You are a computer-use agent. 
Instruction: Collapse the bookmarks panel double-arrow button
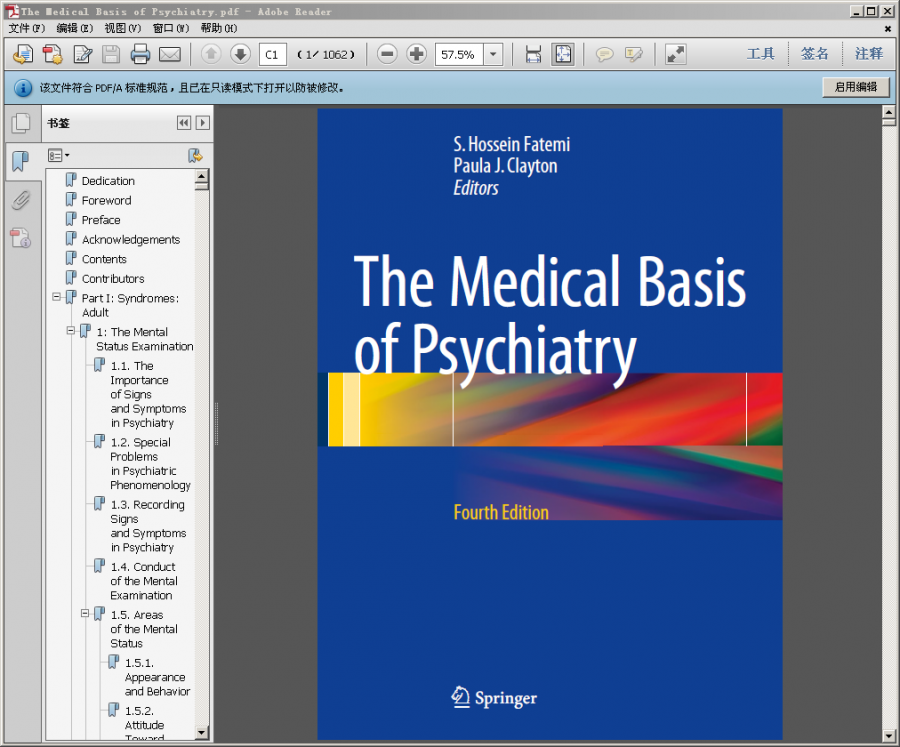click(x=184, y=123)
